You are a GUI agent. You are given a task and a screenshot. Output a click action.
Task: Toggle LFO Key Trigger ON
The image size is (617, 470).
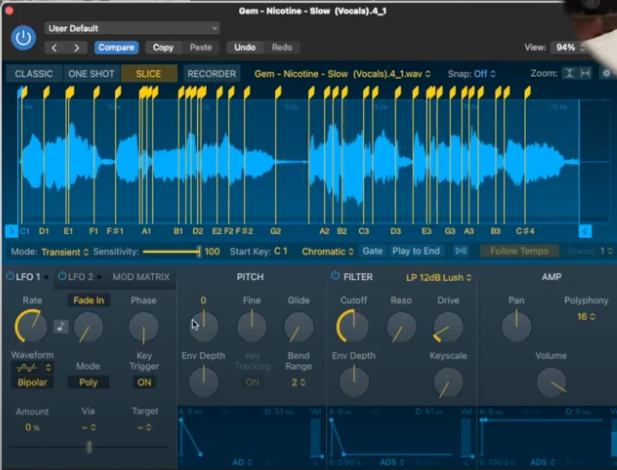click(144, 382)
